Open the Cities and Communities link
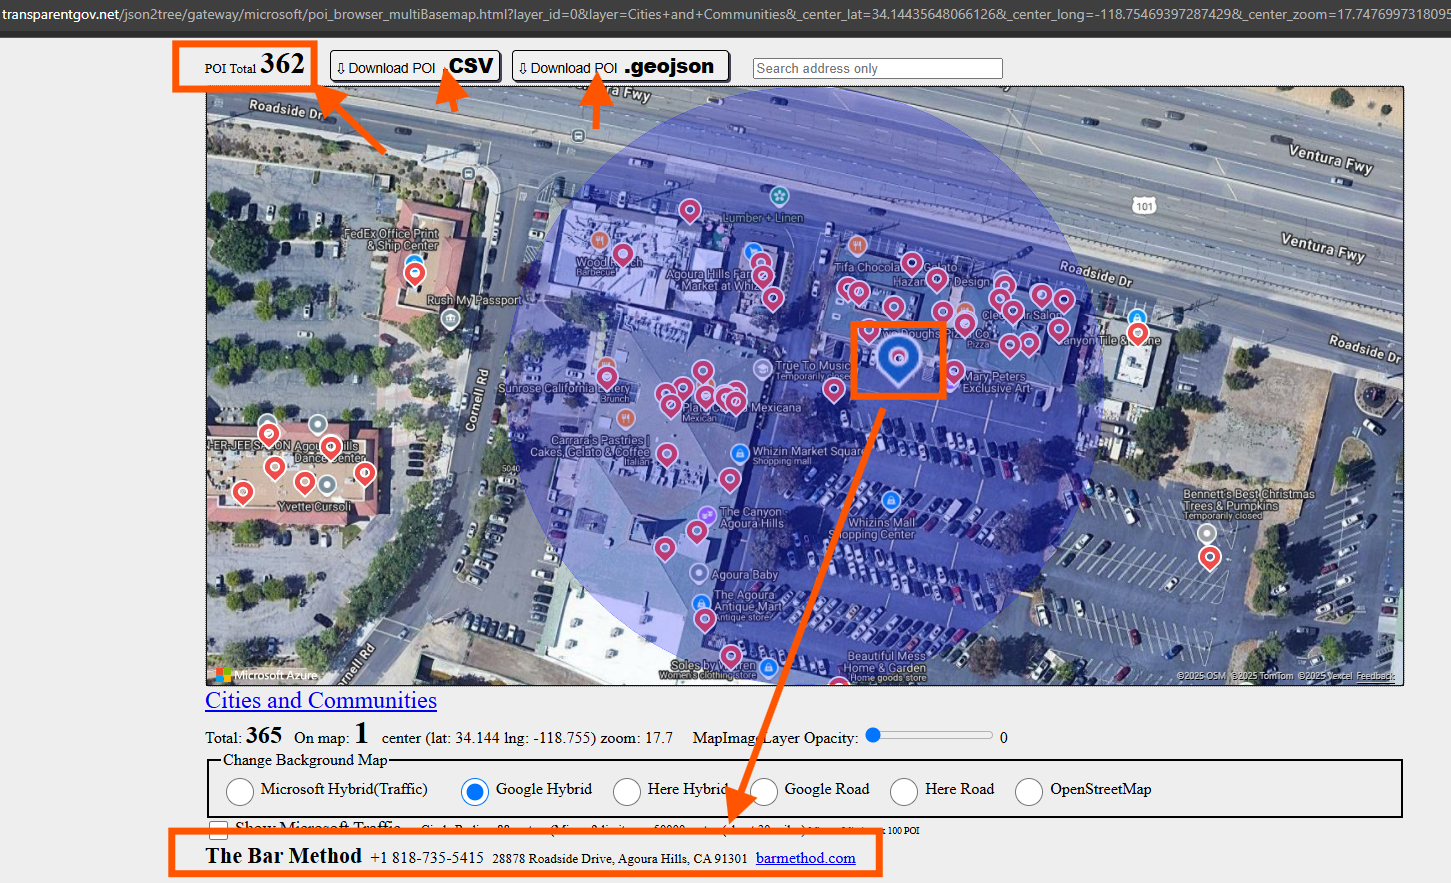The image size is (1451, 883). click(x=321, y=700)
